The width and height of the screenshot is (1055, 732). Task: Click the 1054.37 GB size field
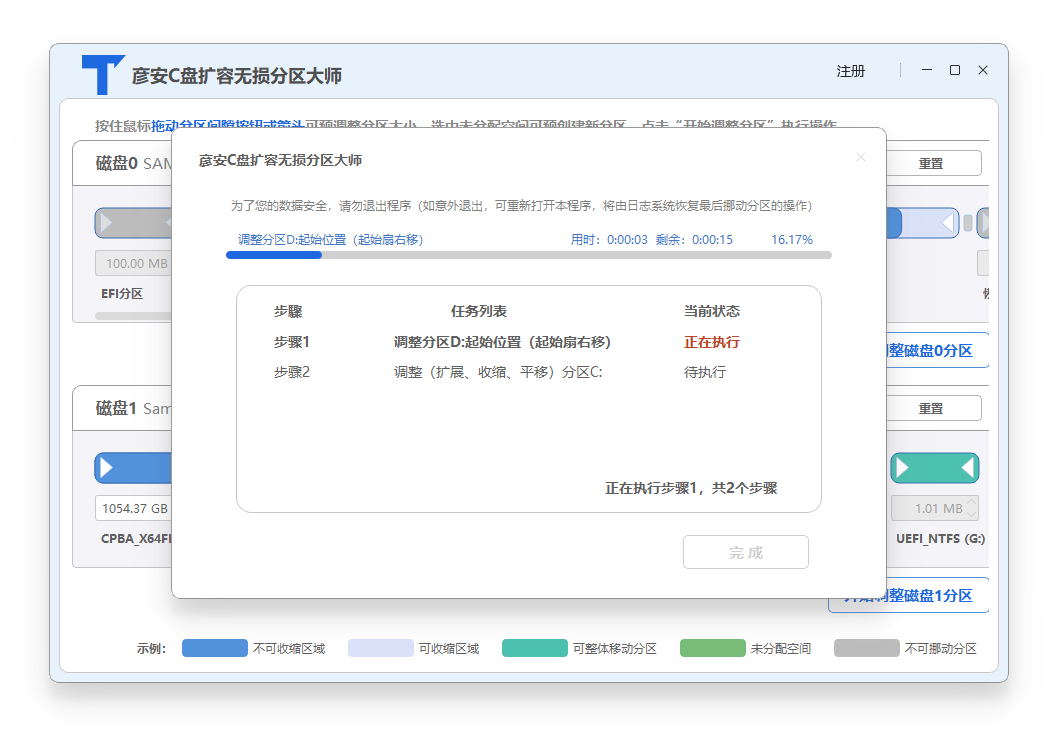coord(134,509)
